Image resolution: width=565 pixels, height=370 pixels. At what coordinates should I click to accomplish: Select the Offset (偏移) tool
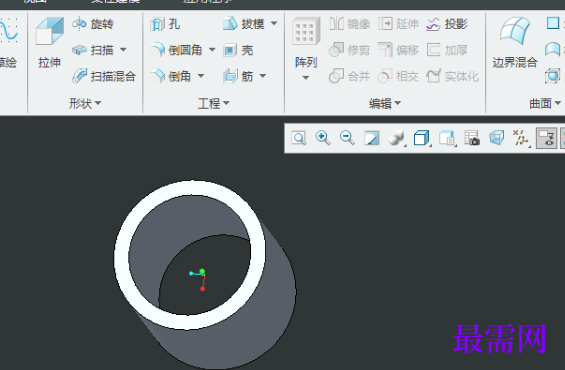tap(398, 50)
